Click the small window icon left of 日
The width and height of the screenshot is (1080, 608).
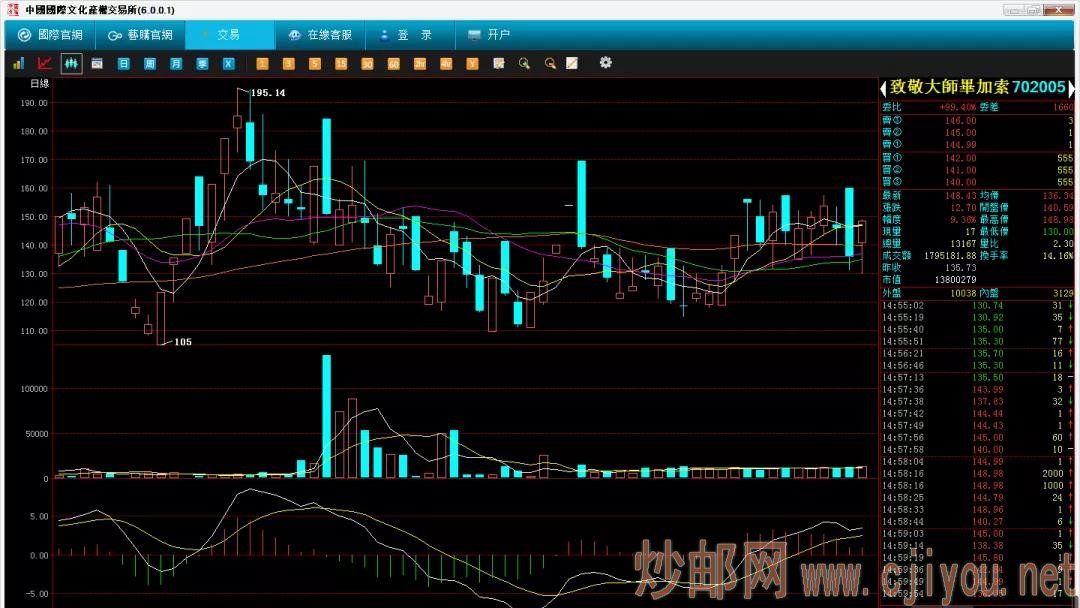coord(97,63)
